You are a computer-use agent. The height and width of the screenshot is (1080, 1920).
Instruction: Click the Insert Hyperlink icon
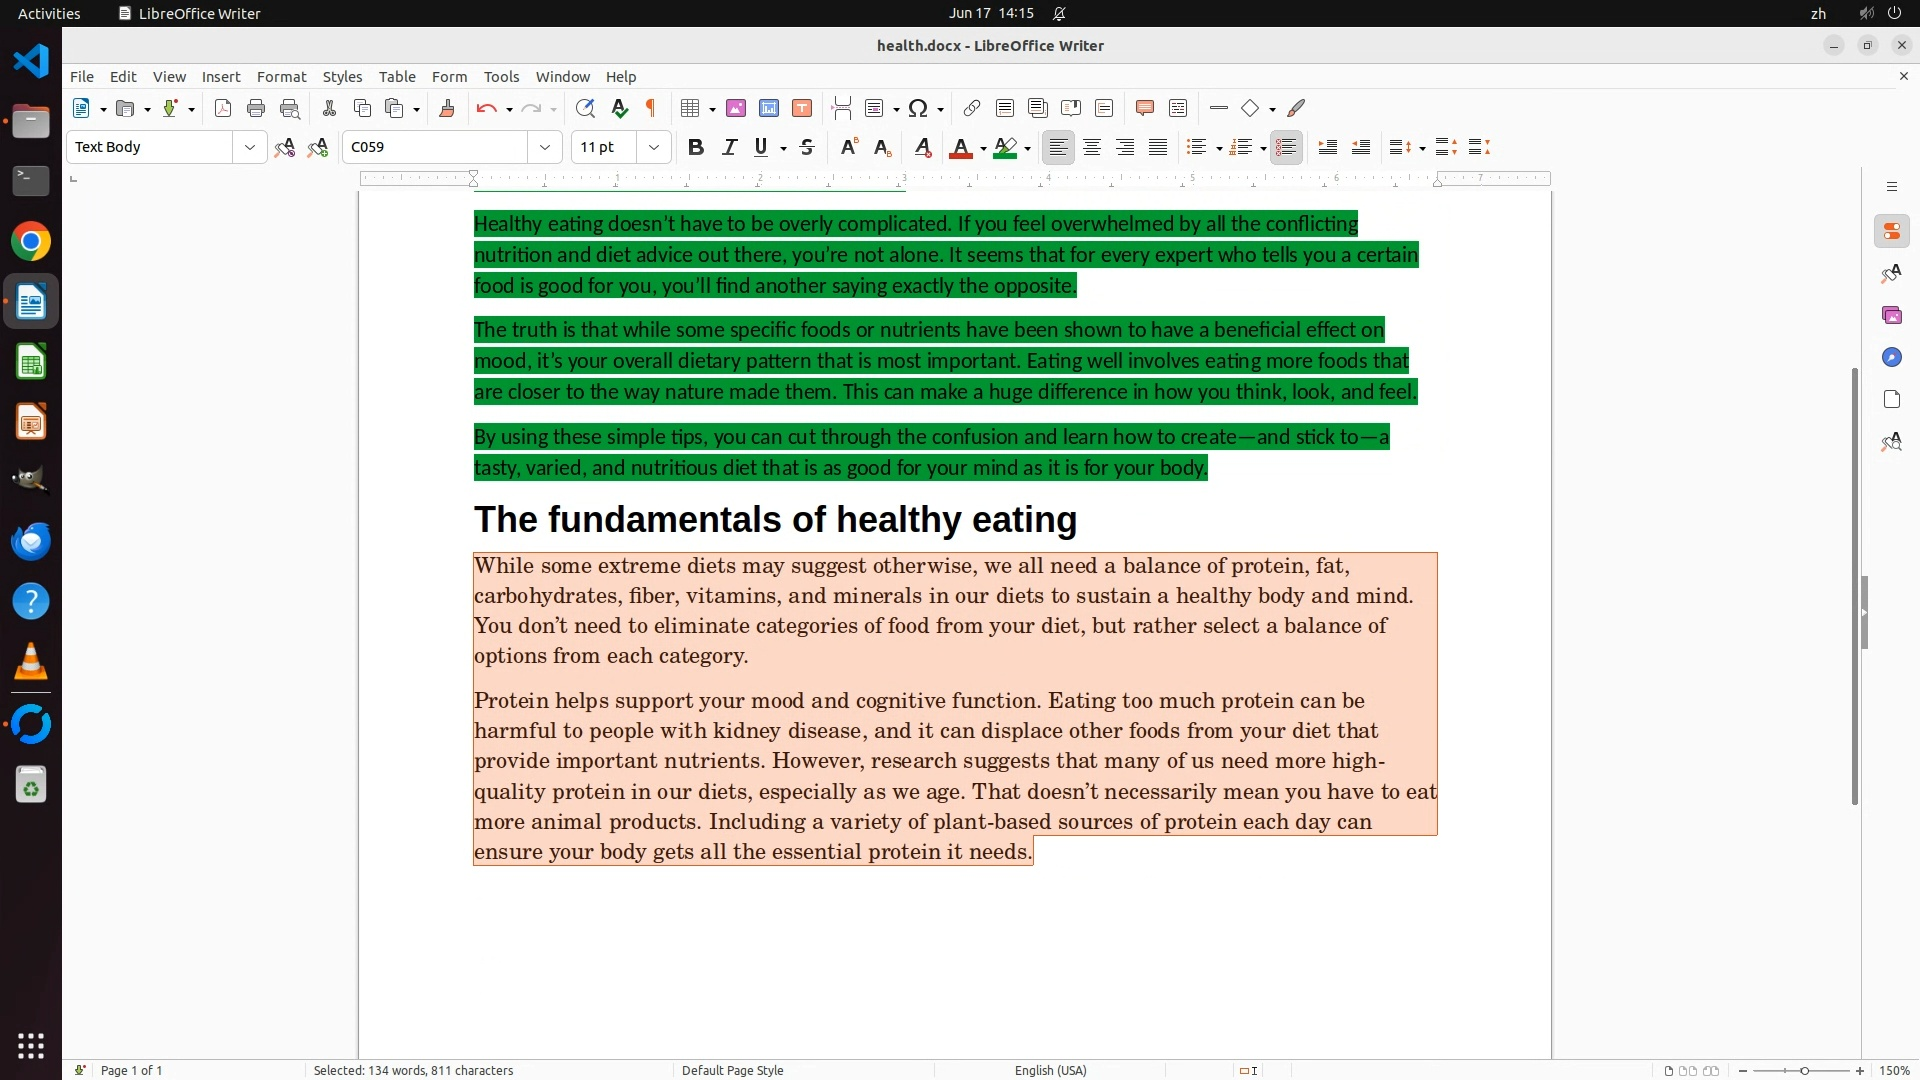971,109
